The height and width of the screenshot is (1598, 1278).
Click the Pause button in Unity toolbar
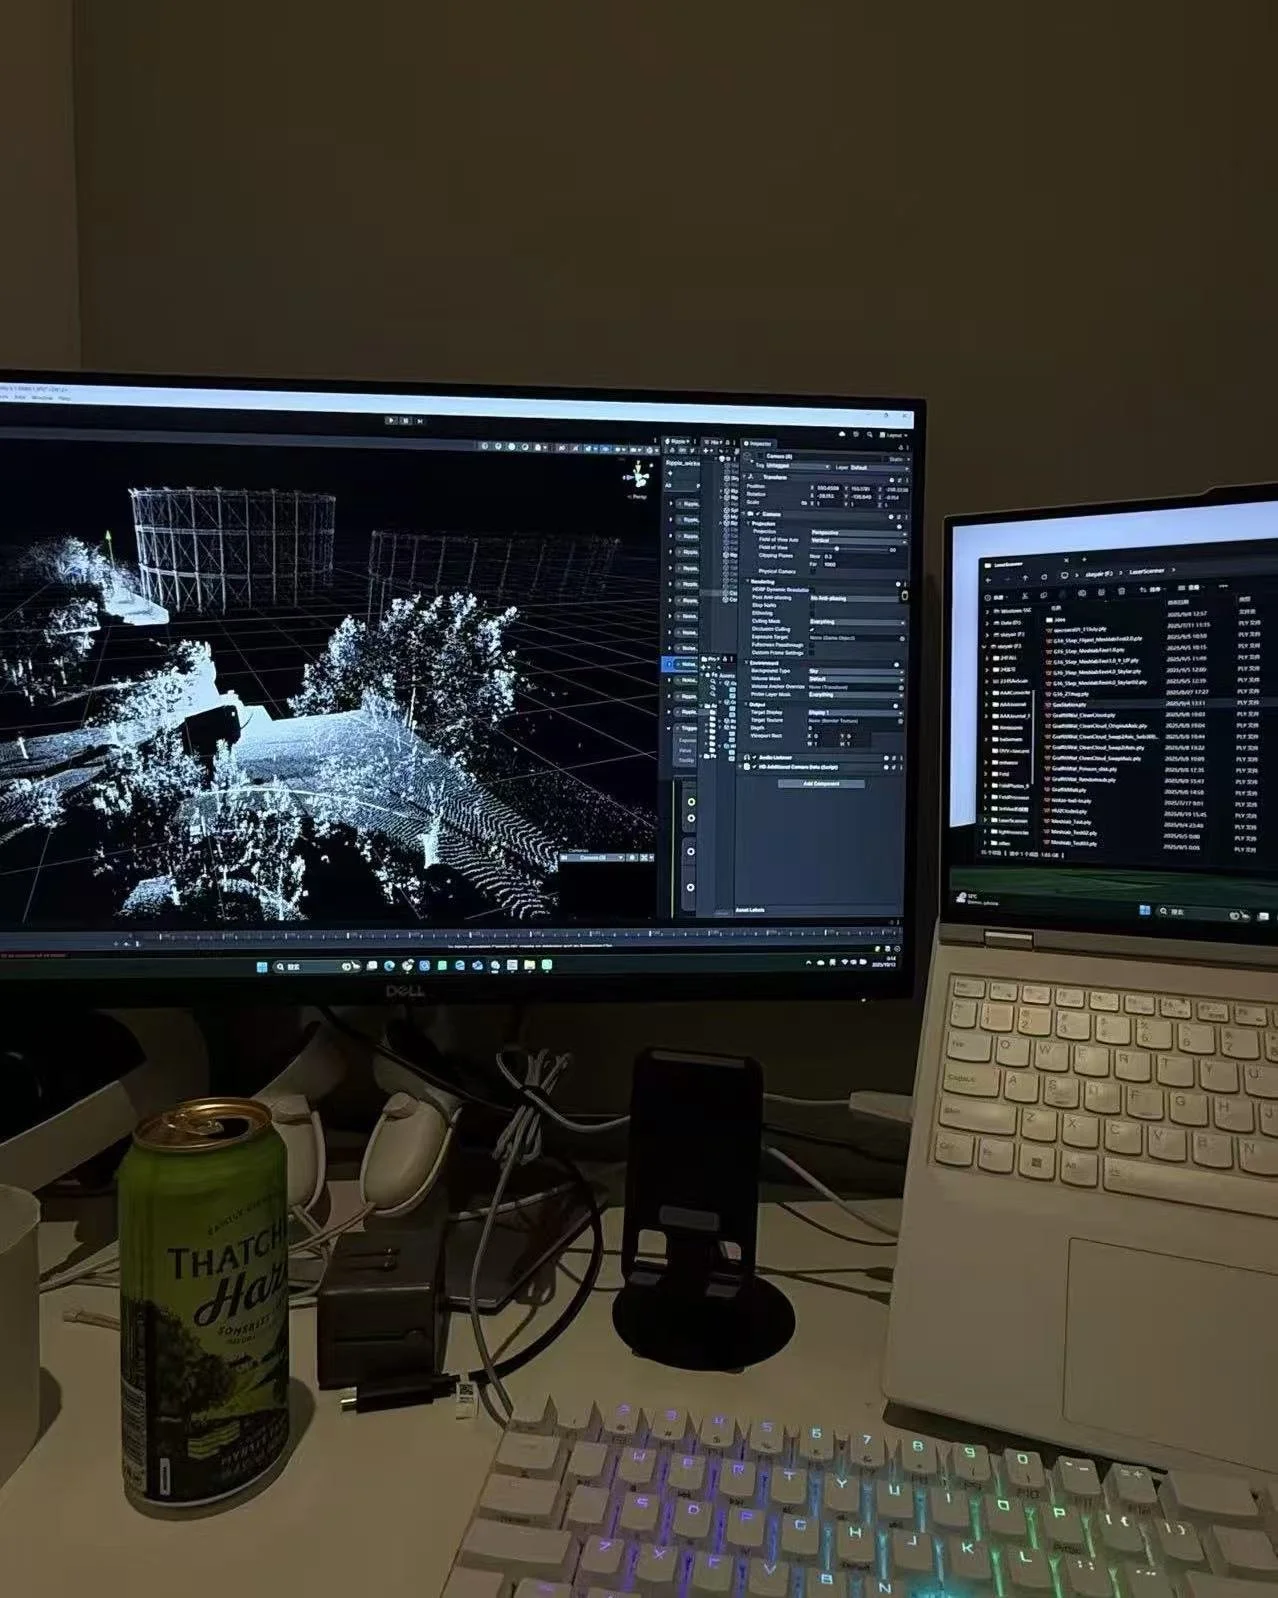pyautogui.click(x=405, y=421)
